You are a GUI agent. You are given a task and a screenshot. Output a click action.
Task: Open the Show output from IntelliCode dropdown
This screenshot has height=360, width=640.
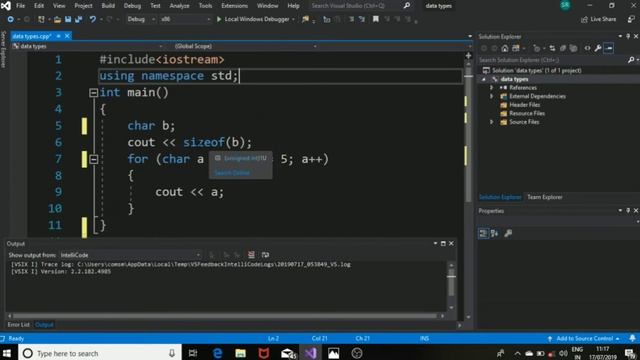(130, 255)
